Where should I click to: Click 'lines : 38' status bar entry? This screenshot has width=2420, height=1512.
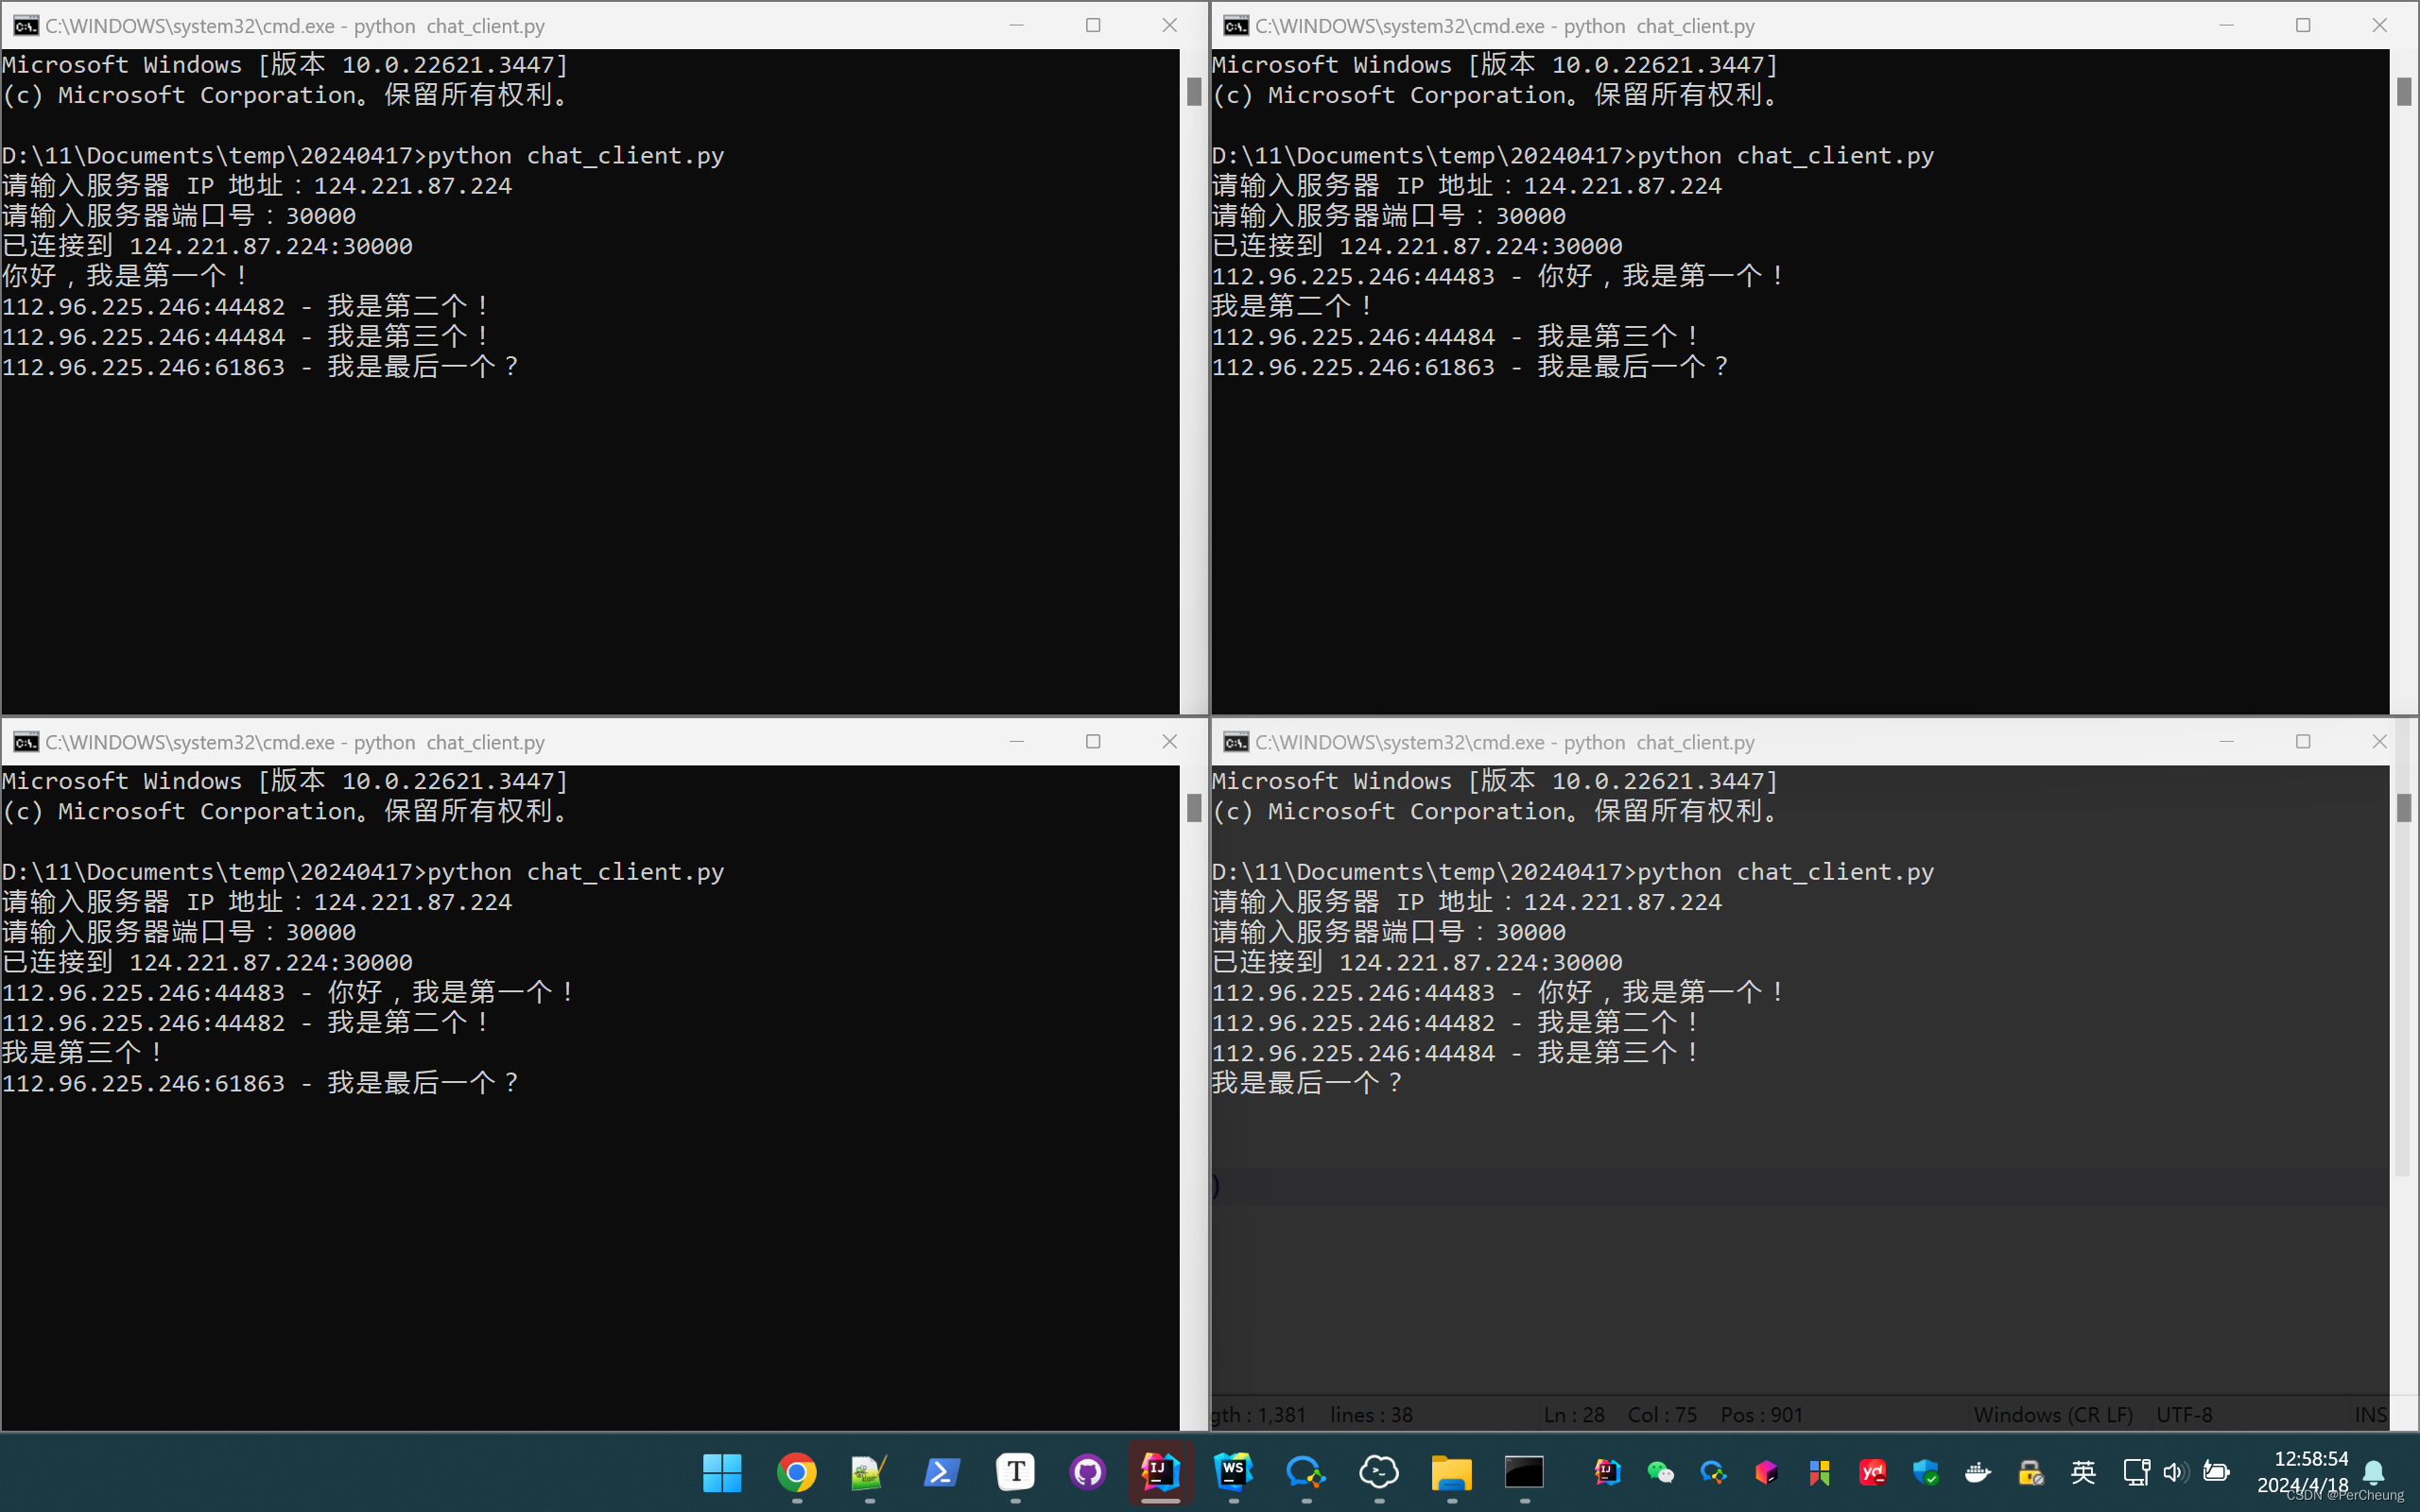(x=1371, y=1414)
